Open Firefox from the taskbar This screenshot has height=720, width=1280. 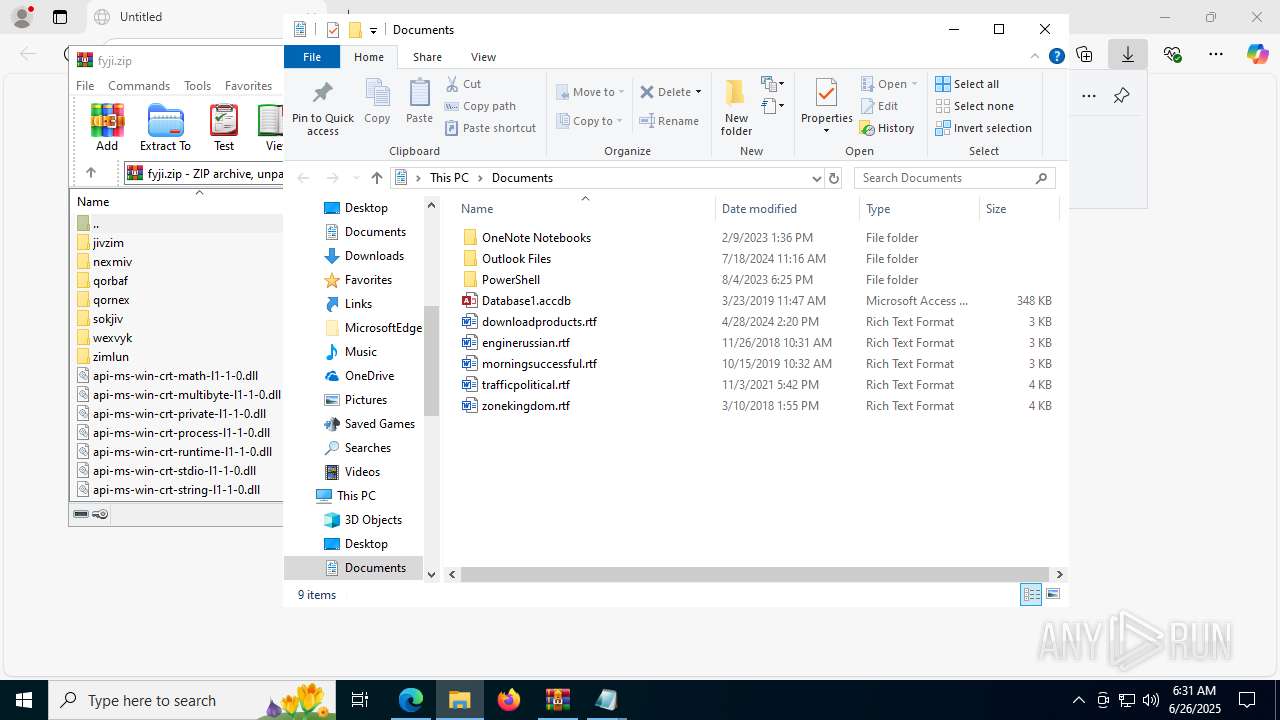coord(509,700)
